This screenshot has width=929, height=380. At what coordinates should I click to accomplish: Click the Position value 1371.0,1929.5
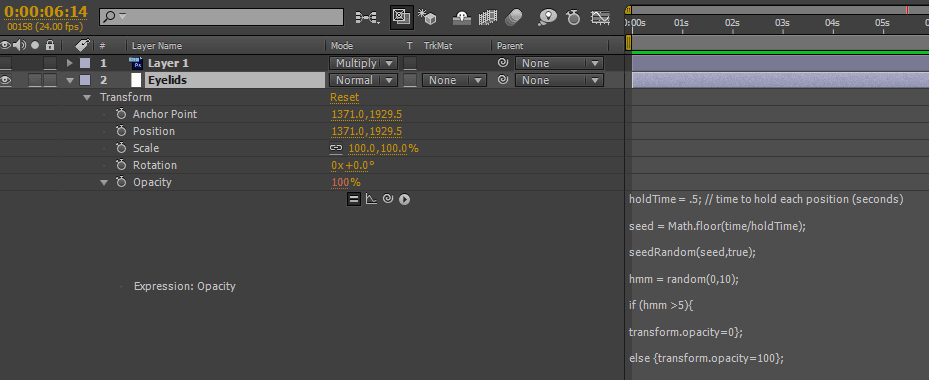[367, 131]
